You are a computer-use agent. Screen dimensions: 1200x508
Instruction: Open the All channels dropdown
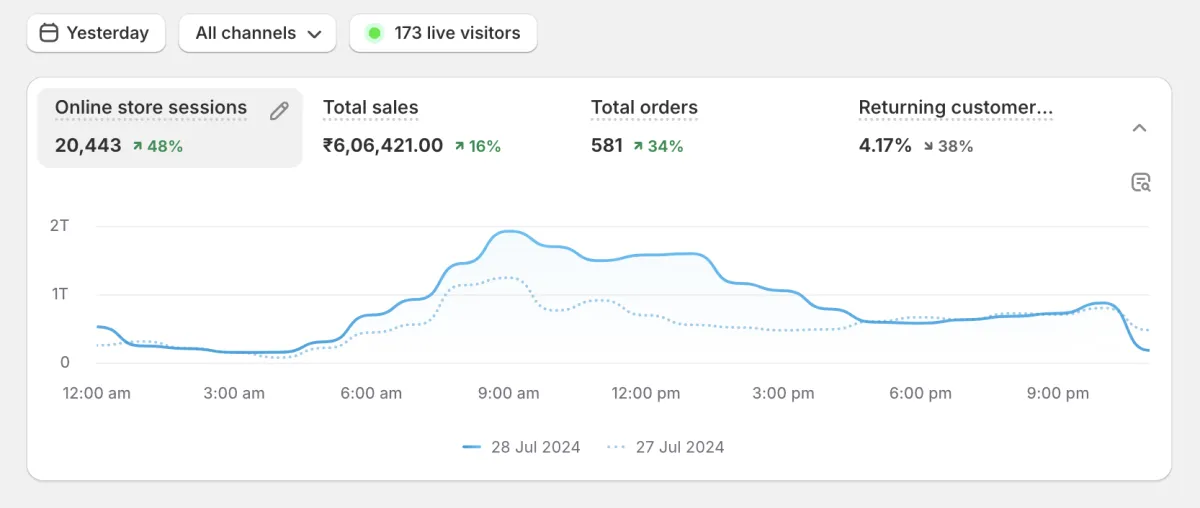pyautogui.click(x=259, y=33)
